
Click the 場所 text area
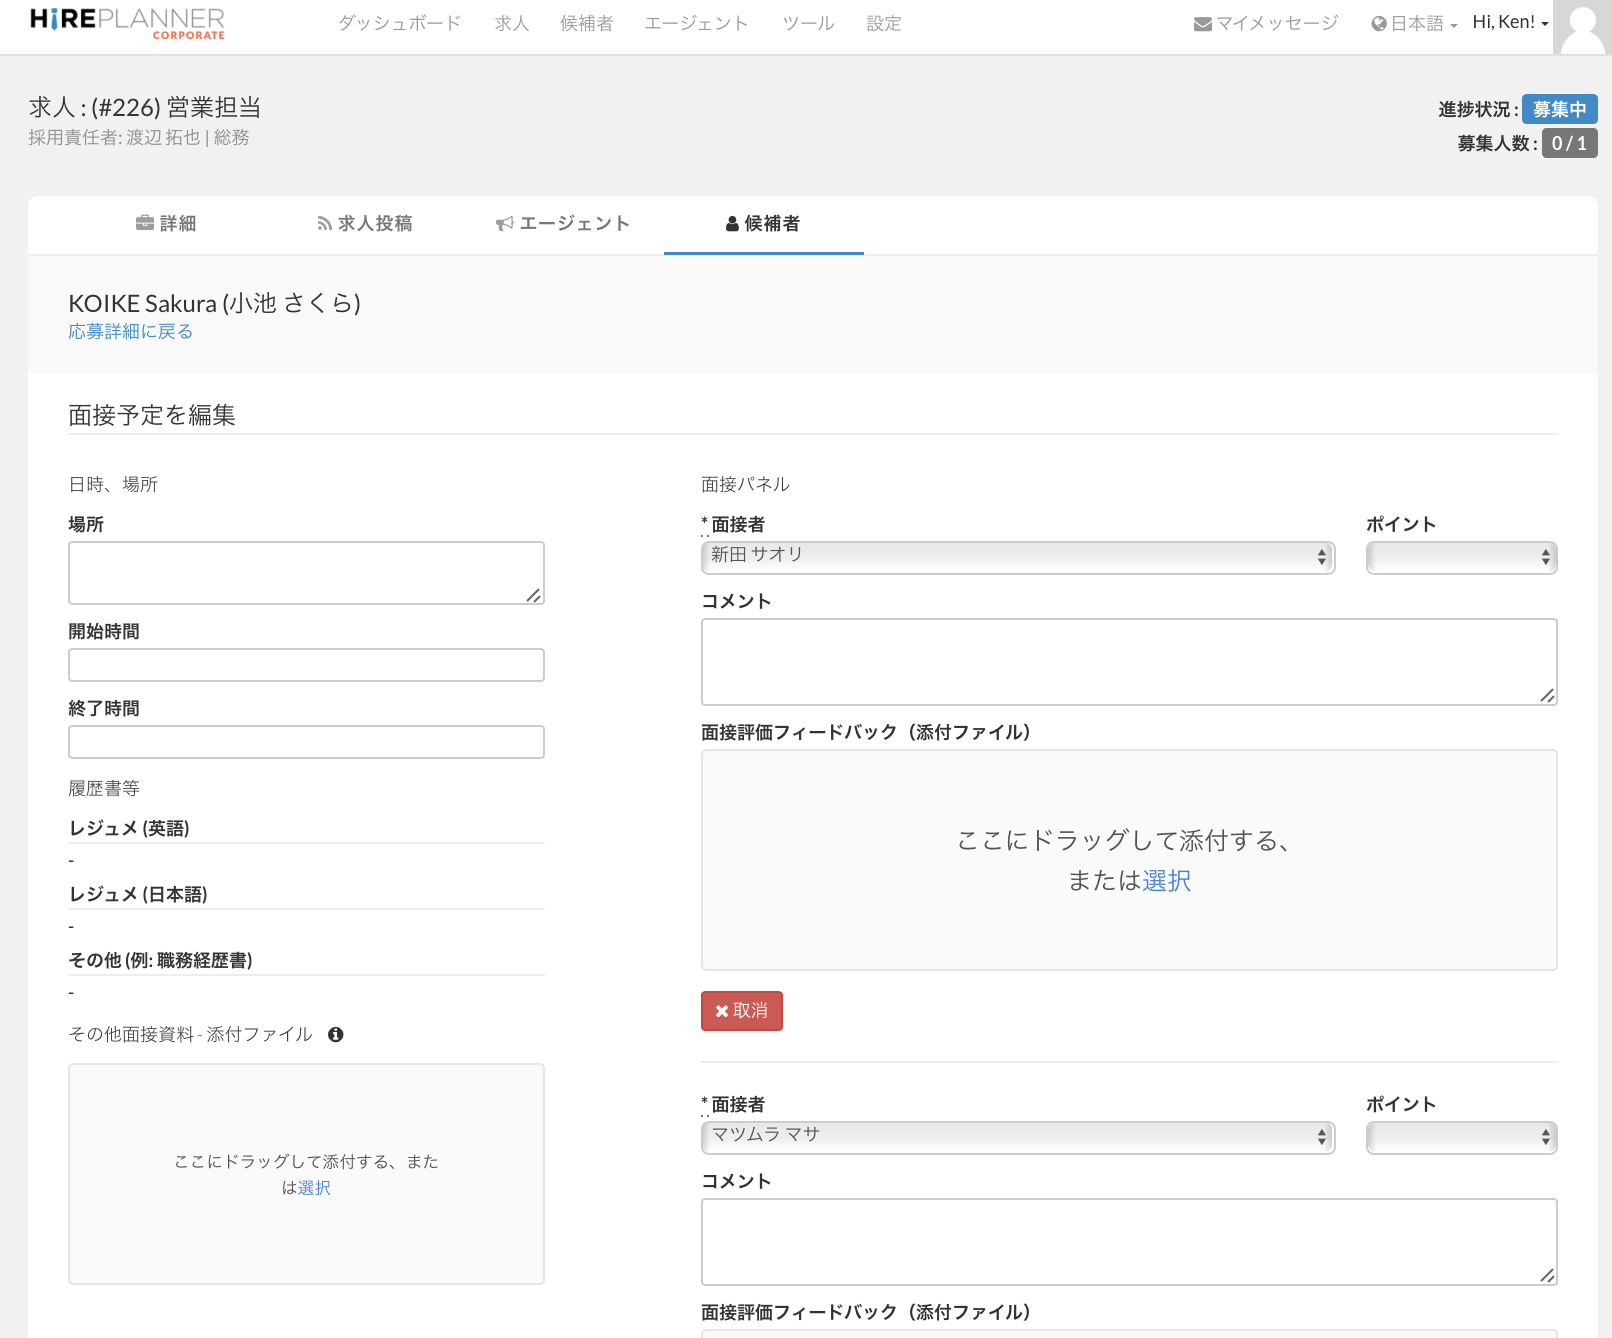click(306, 573)
